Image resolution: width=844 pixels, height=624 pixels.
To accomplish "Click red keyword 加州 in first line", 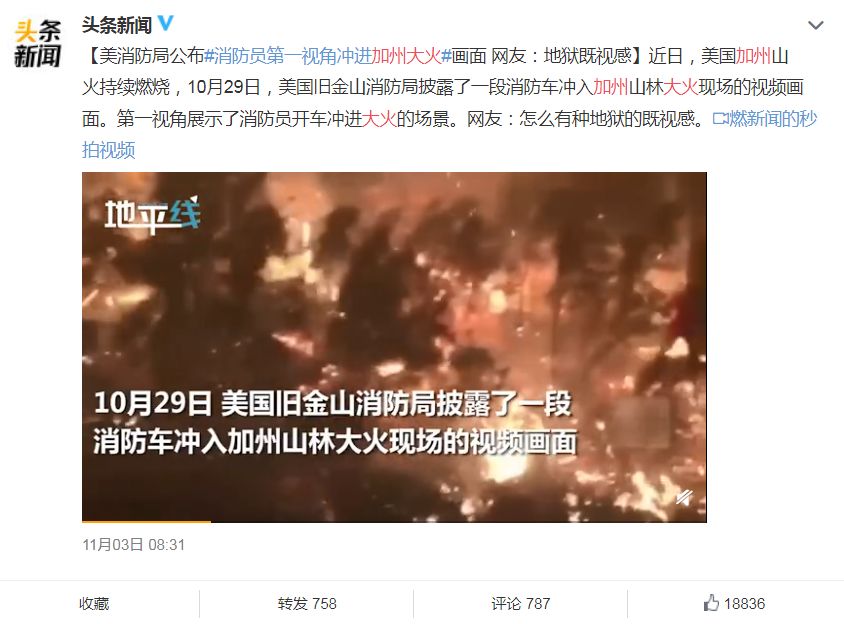I will (753, 55).
